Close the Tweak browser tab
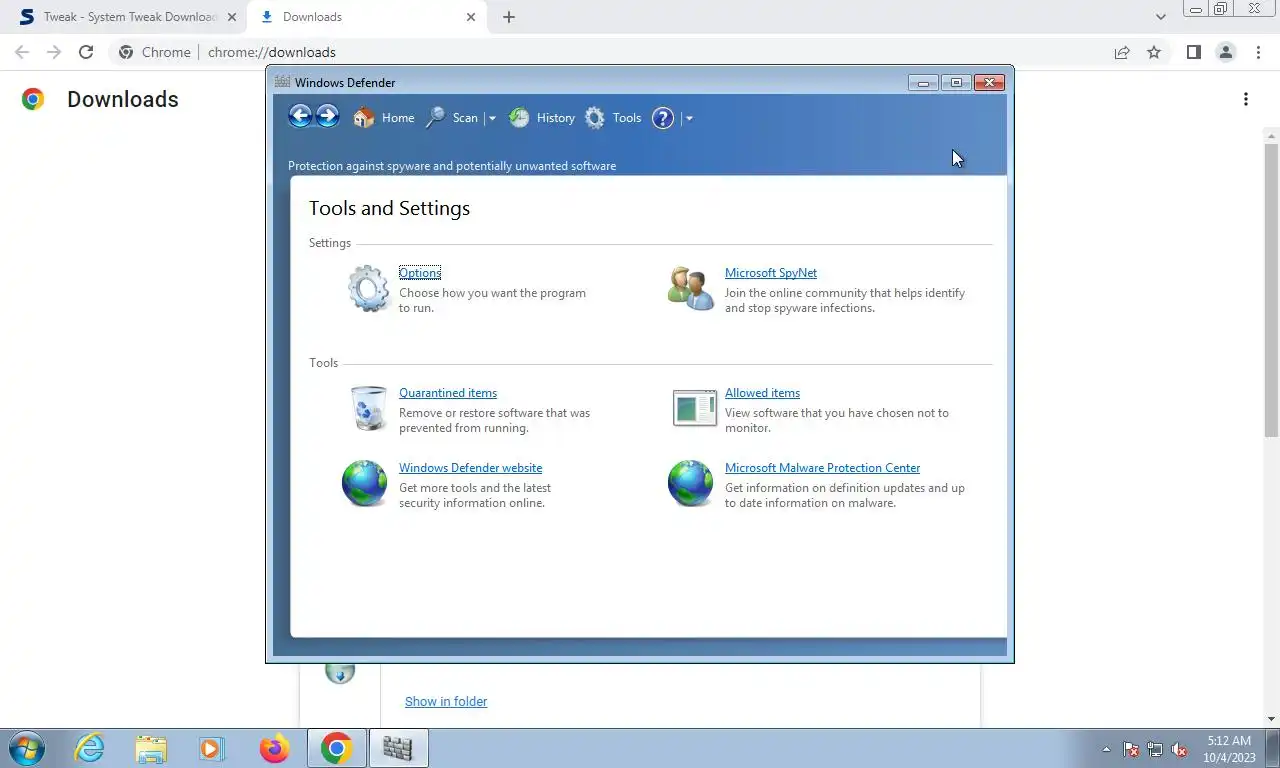Image resolution: width=1280 pixels, height=768 pixels. 232,17
